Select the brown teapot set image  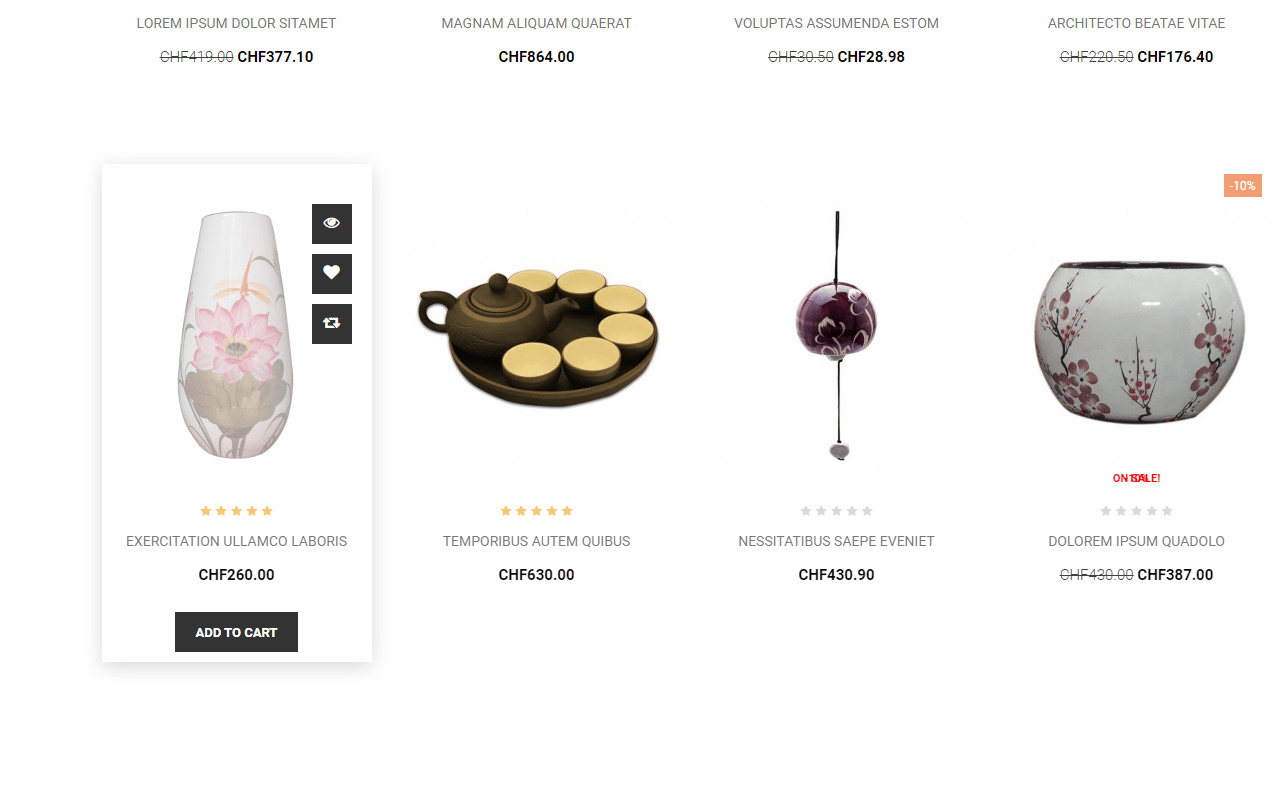[x=537, y=337]
